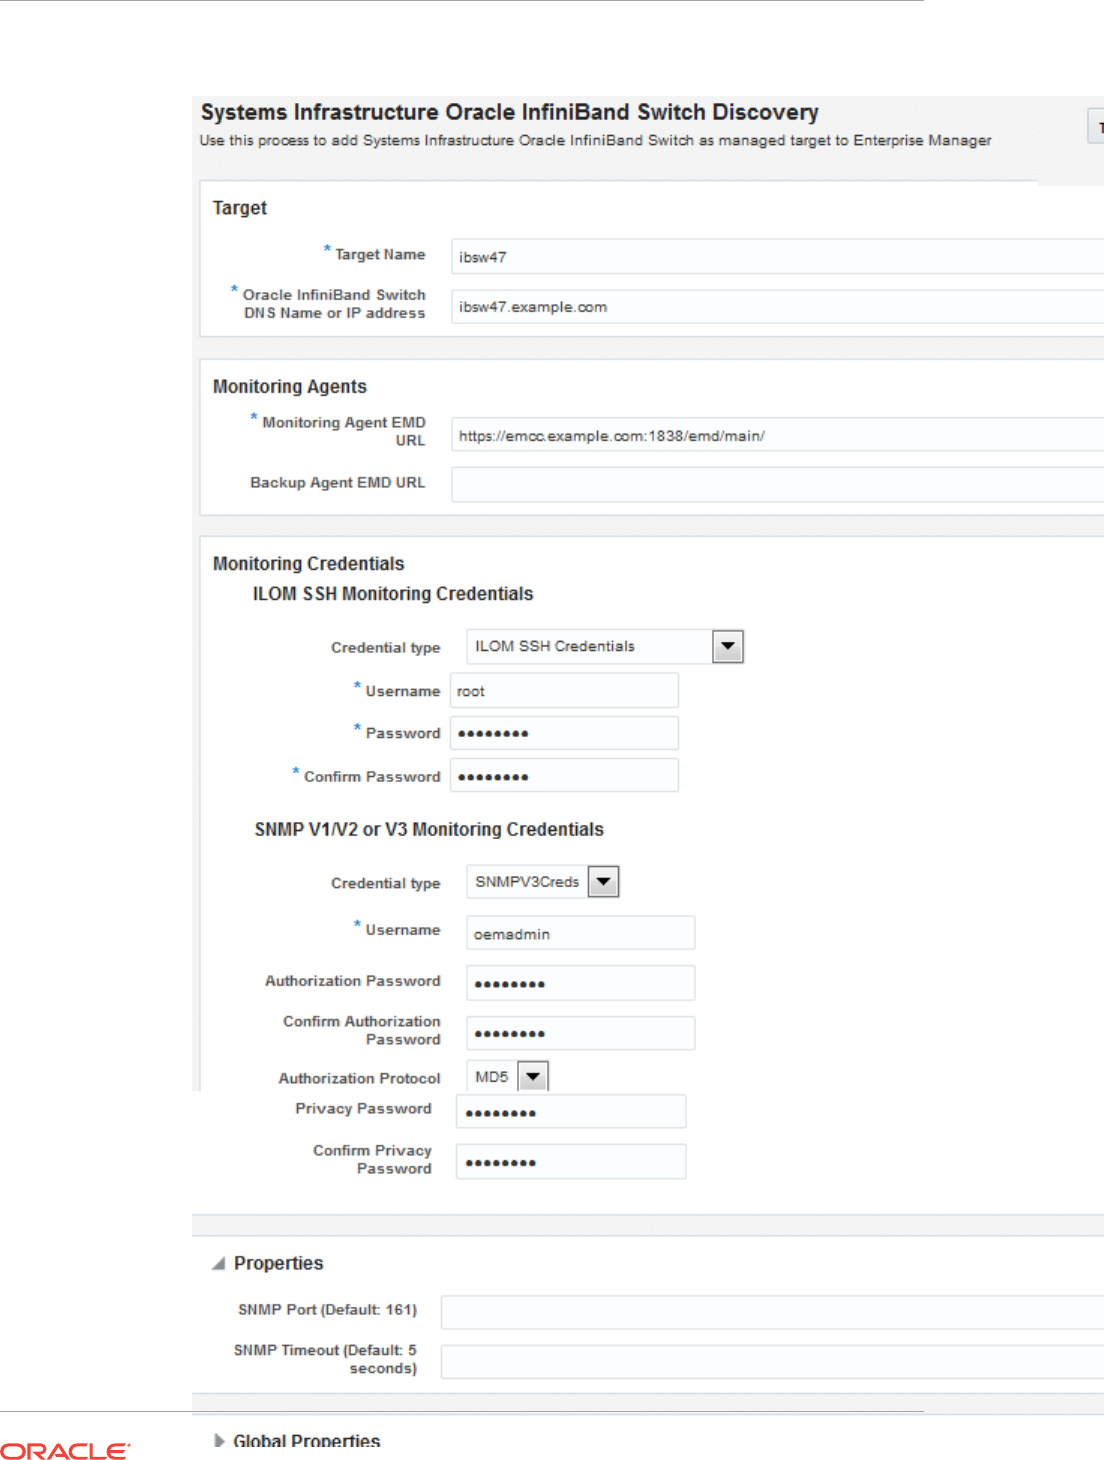The width and height of the screenshot is (1104, 1460).
Task: Collapse the Properties section triangle
Action: [x=219, y=1264]
